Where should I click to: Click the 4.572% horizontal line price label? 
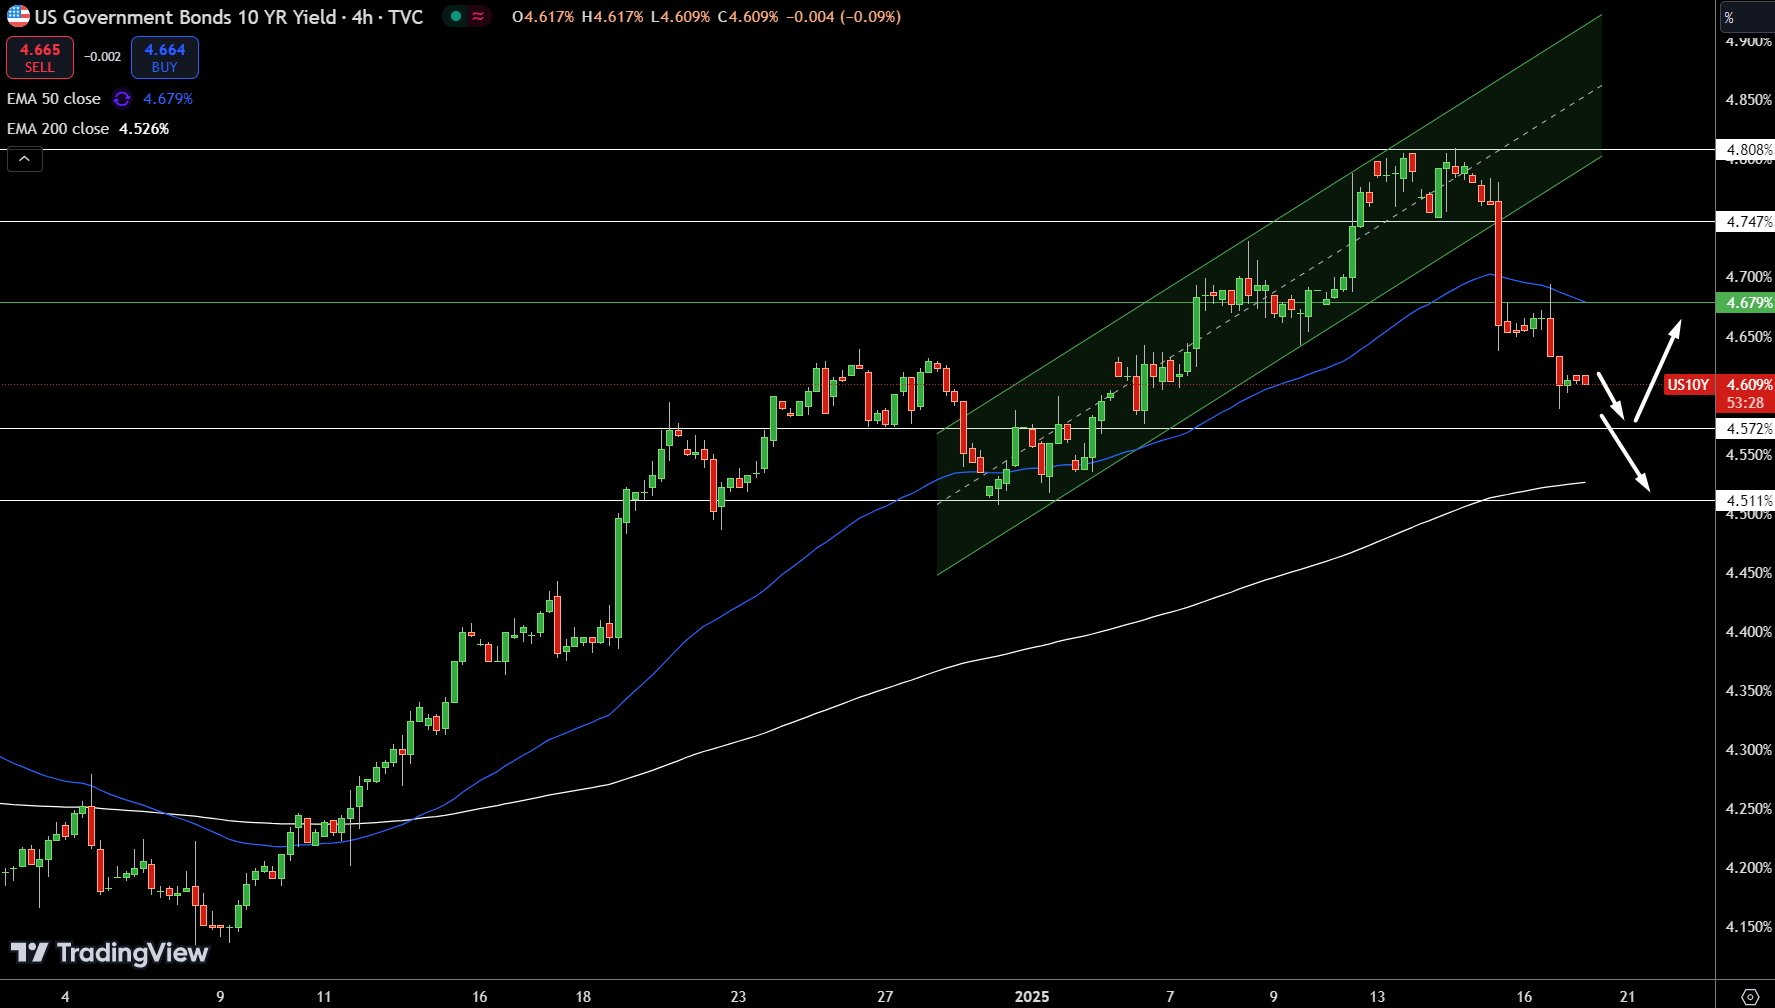click(1745, 429)
